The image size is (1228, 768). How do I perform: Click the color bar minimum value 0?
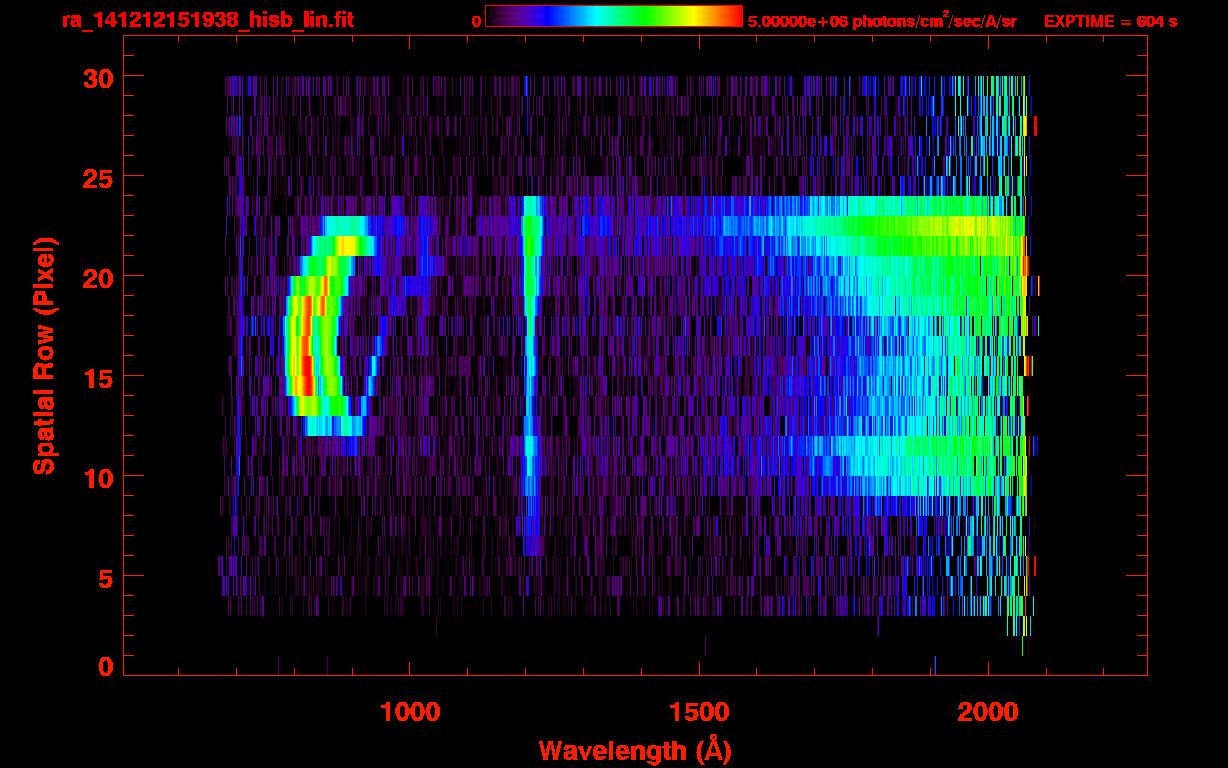pos(476,21)
